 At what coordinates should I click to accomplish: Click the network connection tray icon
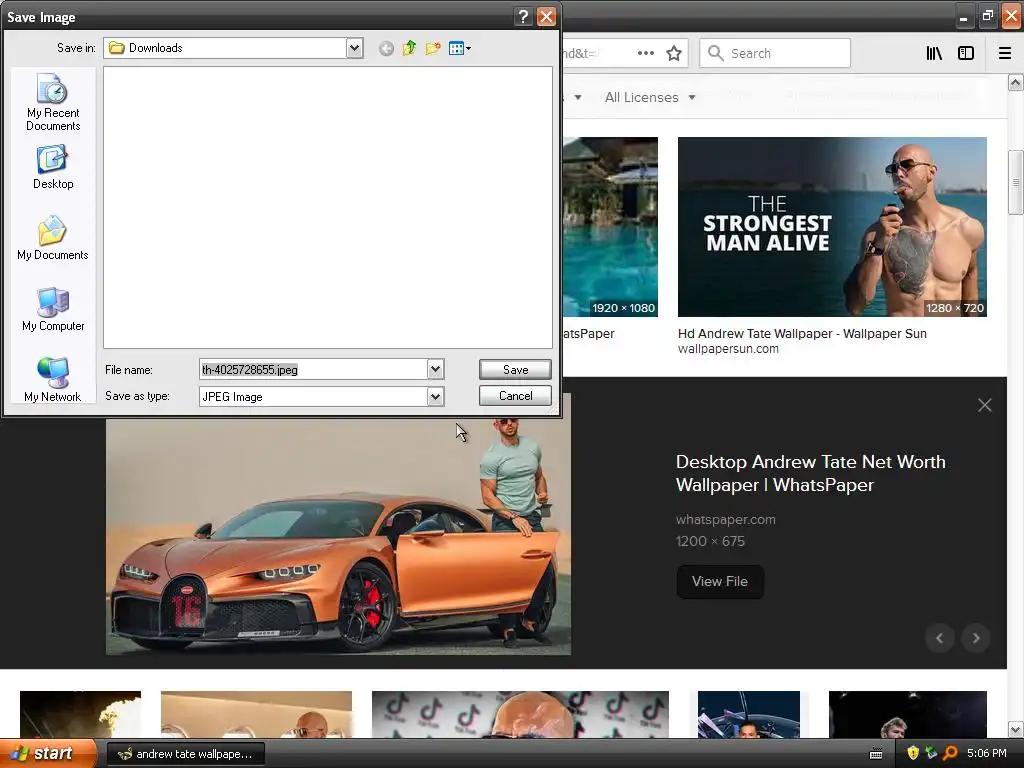click(931, 754)
